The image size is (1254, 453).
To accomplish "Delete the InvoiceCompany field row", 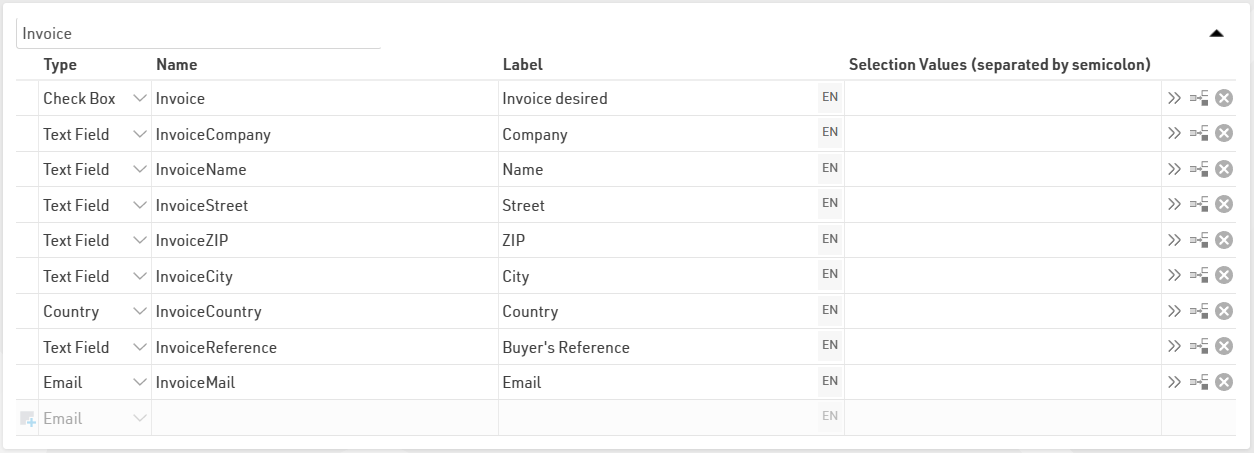I will tap(1223, 134).
